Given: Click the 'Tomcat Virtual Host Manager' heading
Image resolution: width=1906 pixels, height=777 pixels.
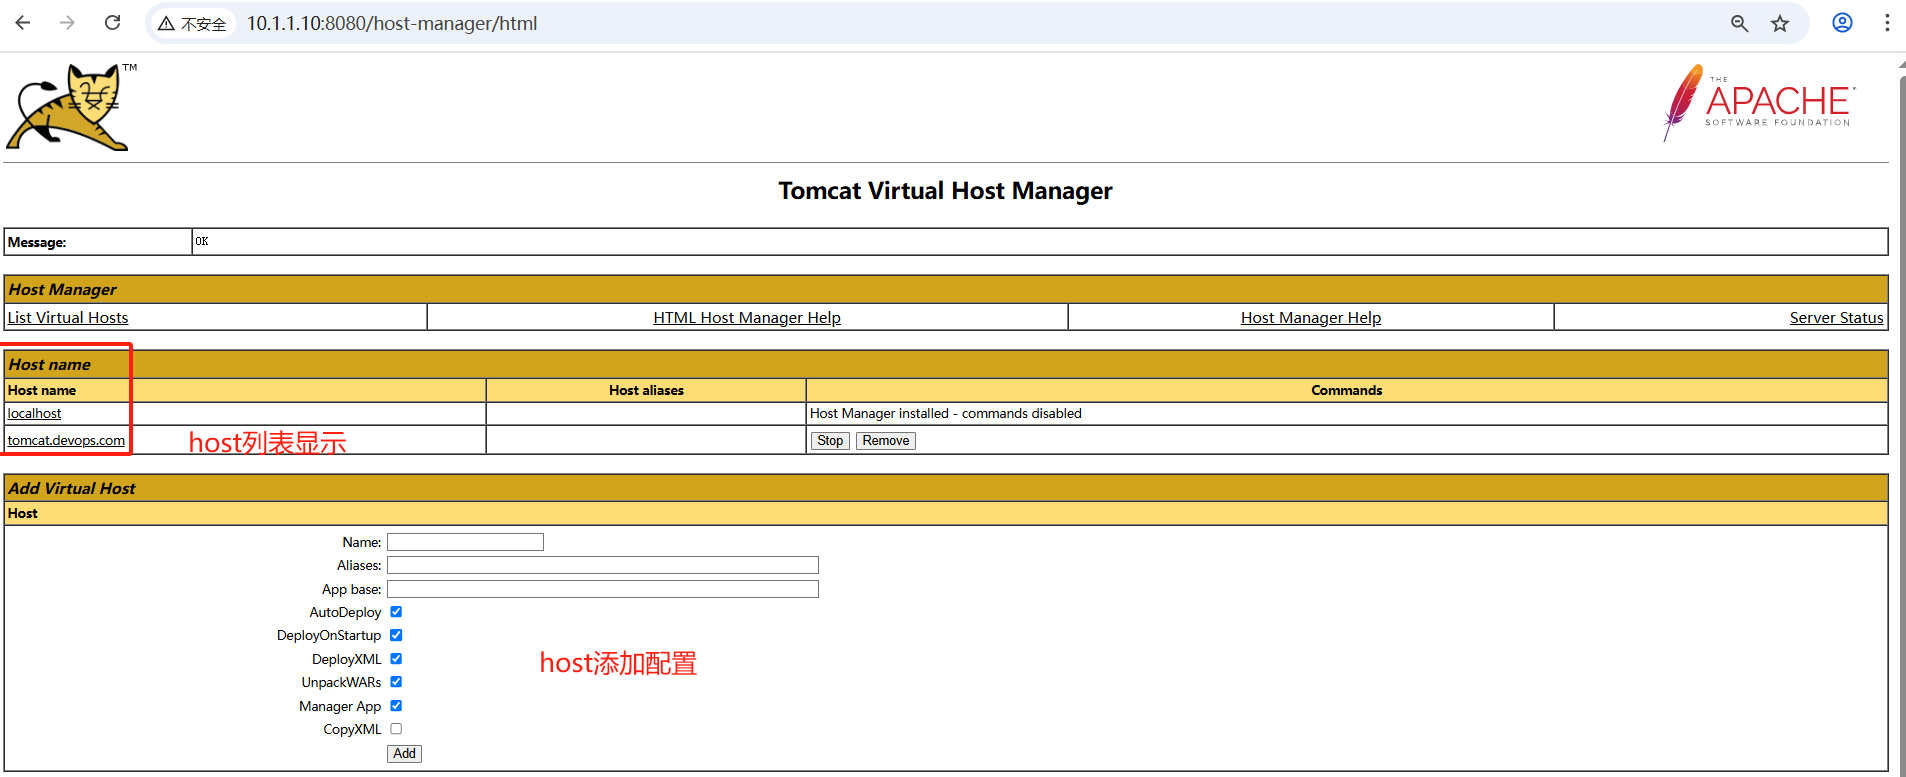Looking at the screenshot, I should [946, 191].
